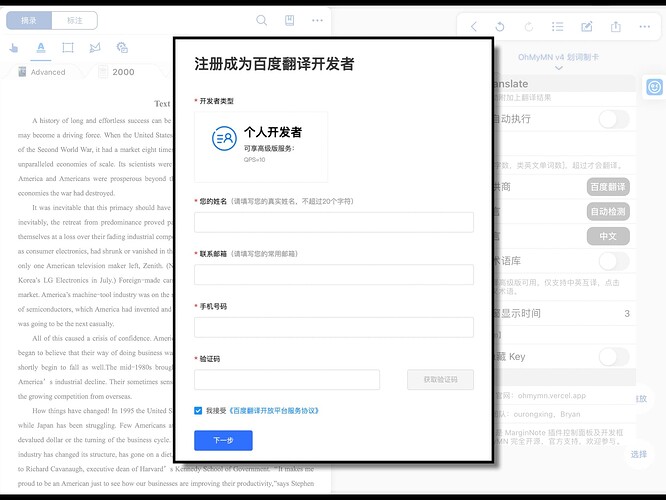
Task: Open the document toolbar's three-dot menu
Action: tap(317, 20)
